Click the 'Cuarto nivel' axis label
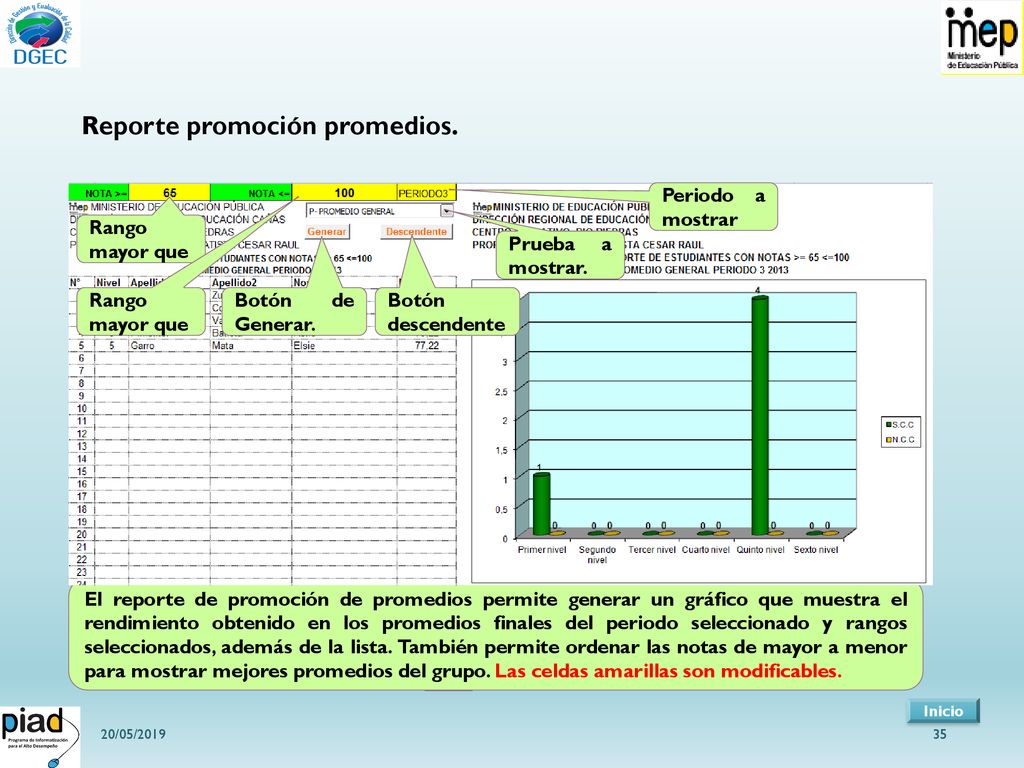The width and height of the screenshot is (1024, 768). 705,550
